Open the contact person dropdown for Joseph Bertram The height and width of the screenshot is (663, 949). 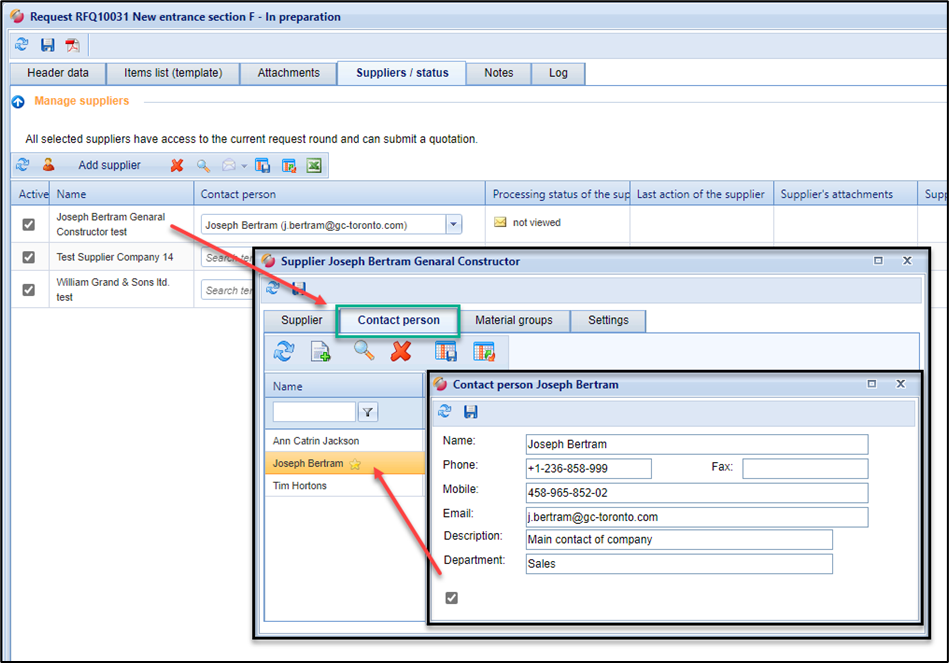[x=453, y=225]
